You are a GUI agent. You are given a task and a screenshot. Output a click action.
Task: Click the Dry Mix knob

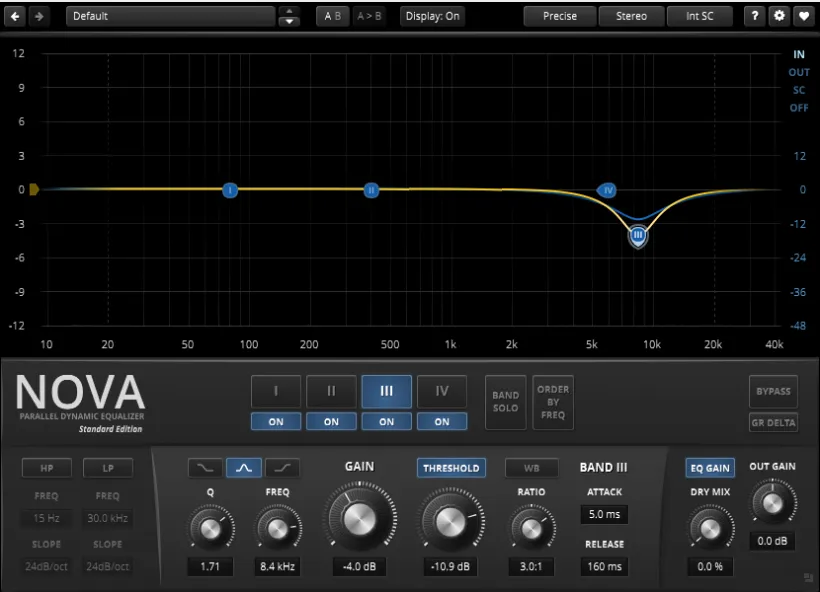click(x=710, y=529)
